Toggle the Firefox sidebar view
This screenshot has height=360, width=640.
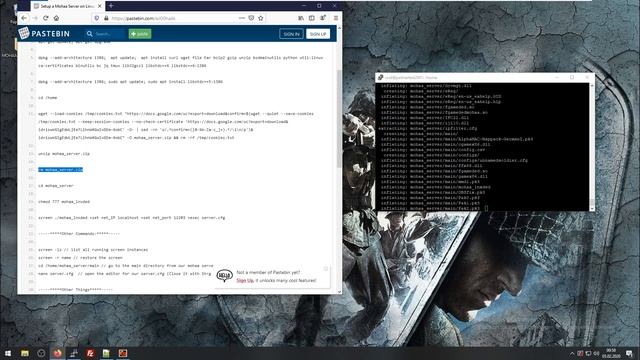click(312, 18)
